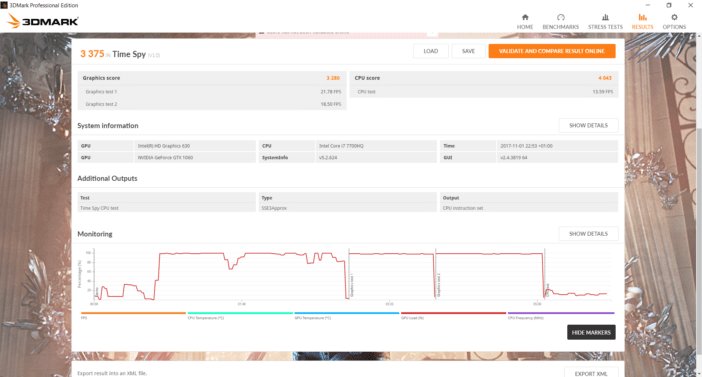Save the Time Spy result
The image size is (702, 377).
click(x=468, y=51)
